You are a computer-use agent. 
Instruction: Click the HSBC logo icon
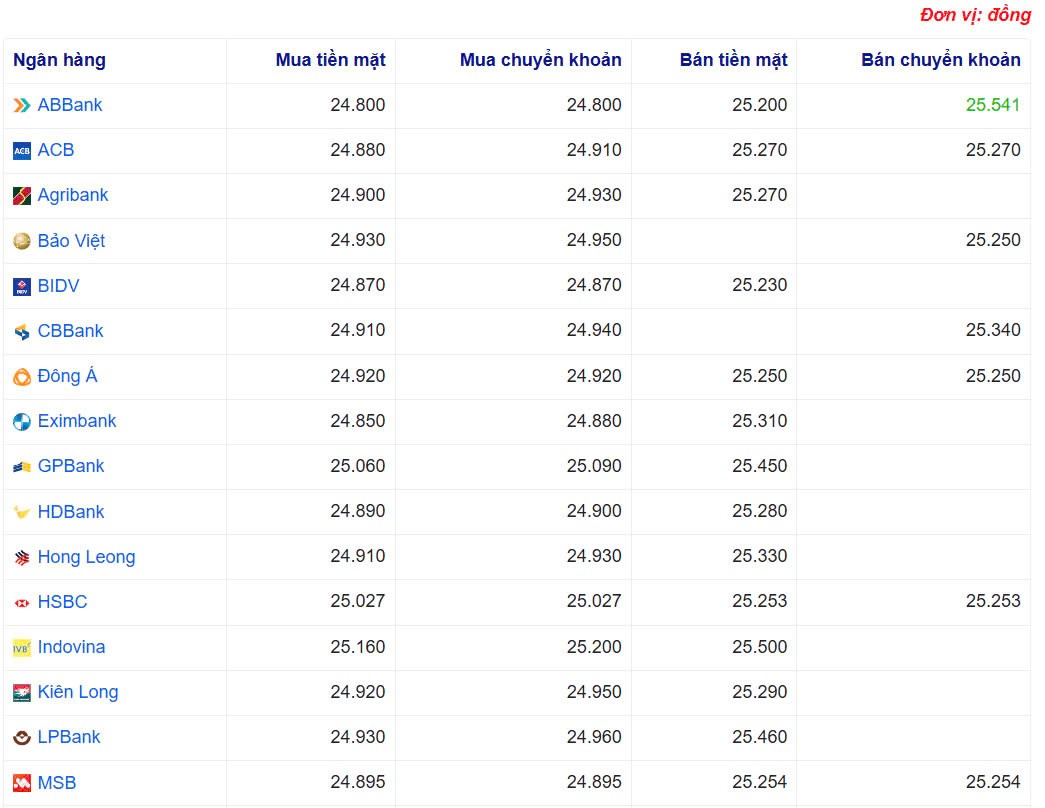click(22, 603)
